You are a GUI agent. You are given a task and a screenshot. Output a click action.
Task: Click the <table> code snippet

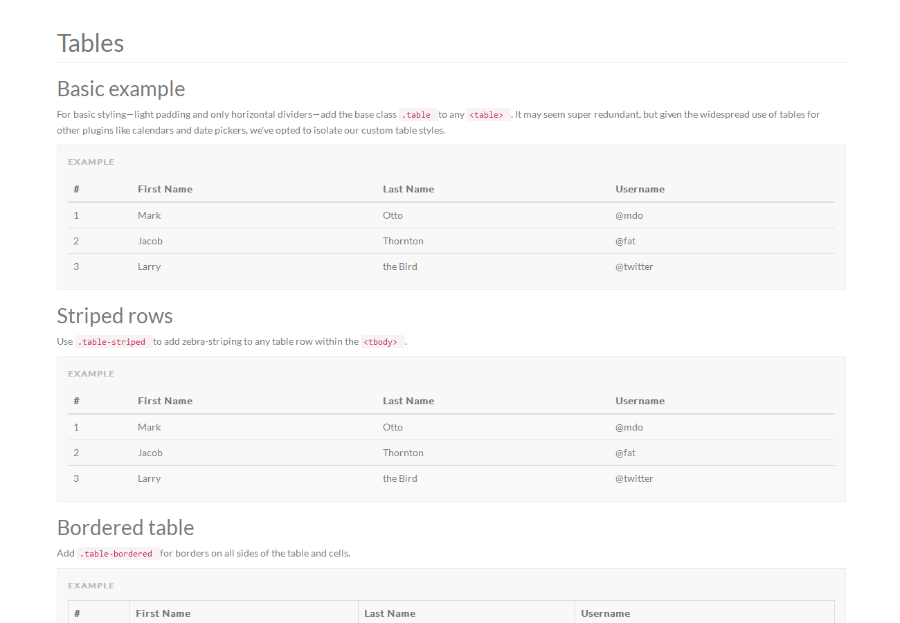(488, 115)
